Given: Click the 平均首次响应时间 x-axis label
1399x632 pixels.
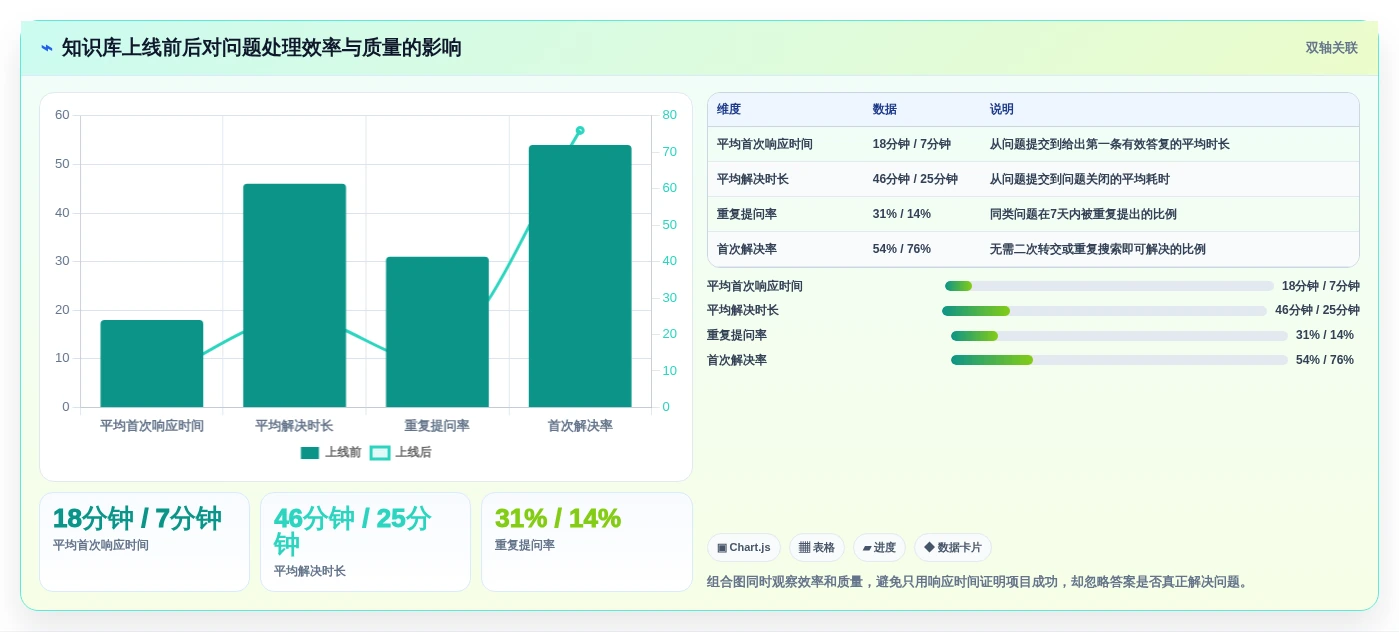Looking at the screenshot, I should [152, 426].
